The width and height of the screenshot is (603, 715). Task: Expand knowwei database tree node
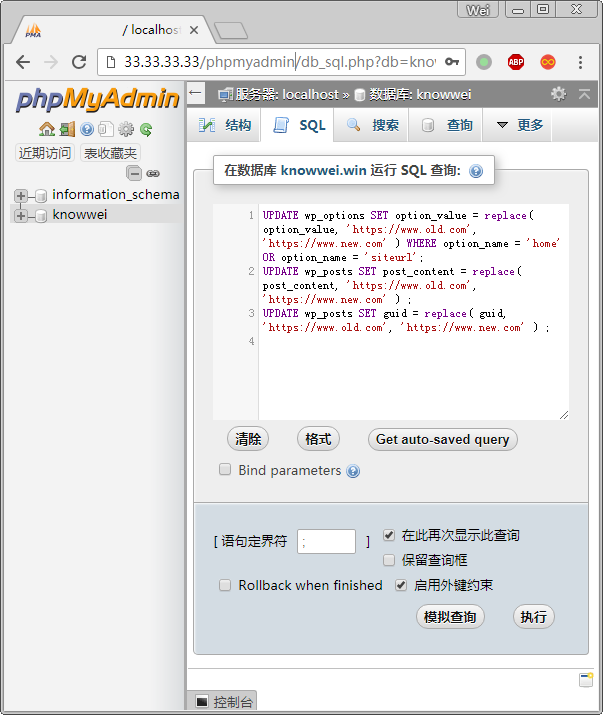click(21, 216)
